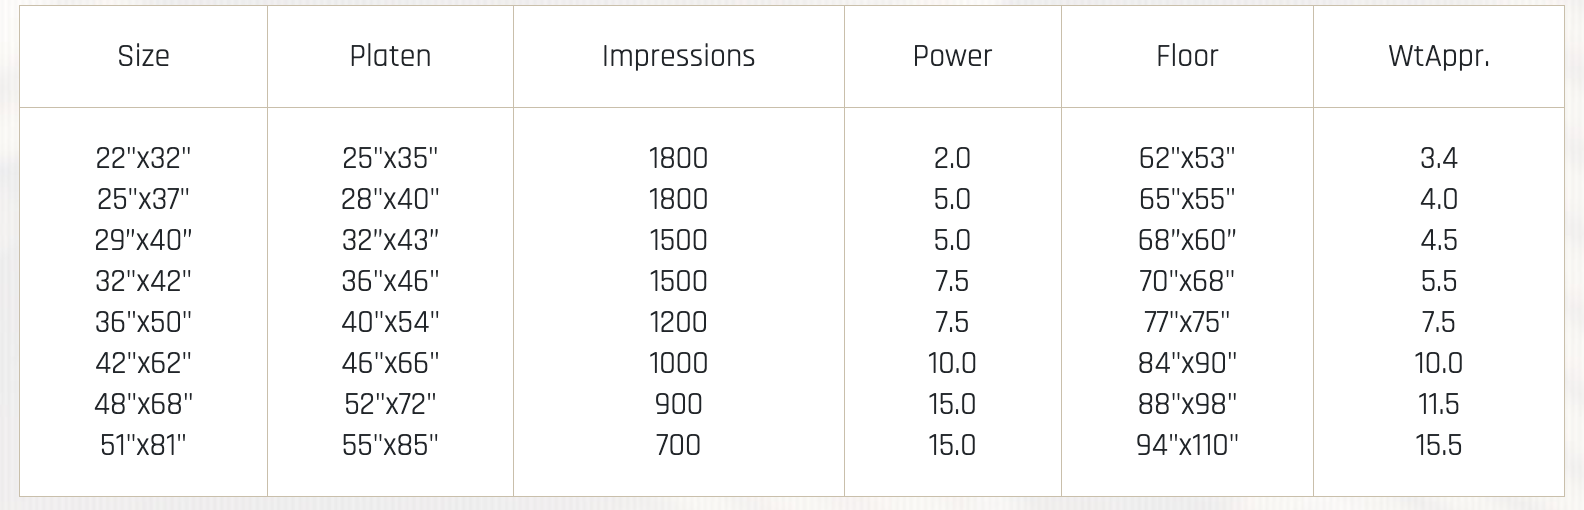Viewport: 1584px width, 510px height.
Task: Click the Platen column header
Action: (x=390, y=56)
